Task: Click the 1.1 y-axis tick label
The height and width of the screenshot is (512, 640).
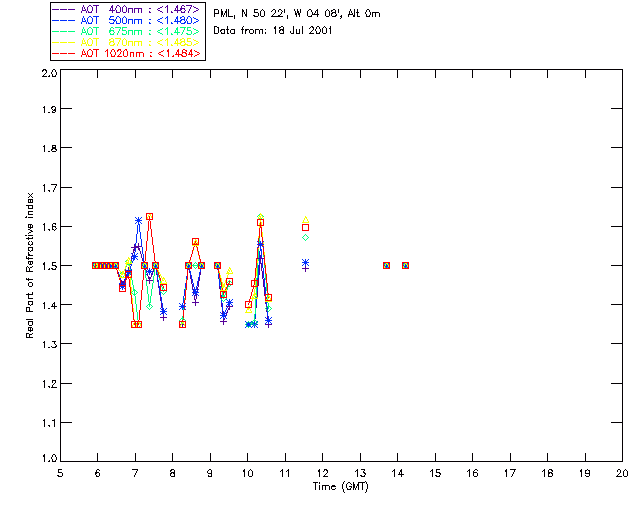Action: pos(49,423)
